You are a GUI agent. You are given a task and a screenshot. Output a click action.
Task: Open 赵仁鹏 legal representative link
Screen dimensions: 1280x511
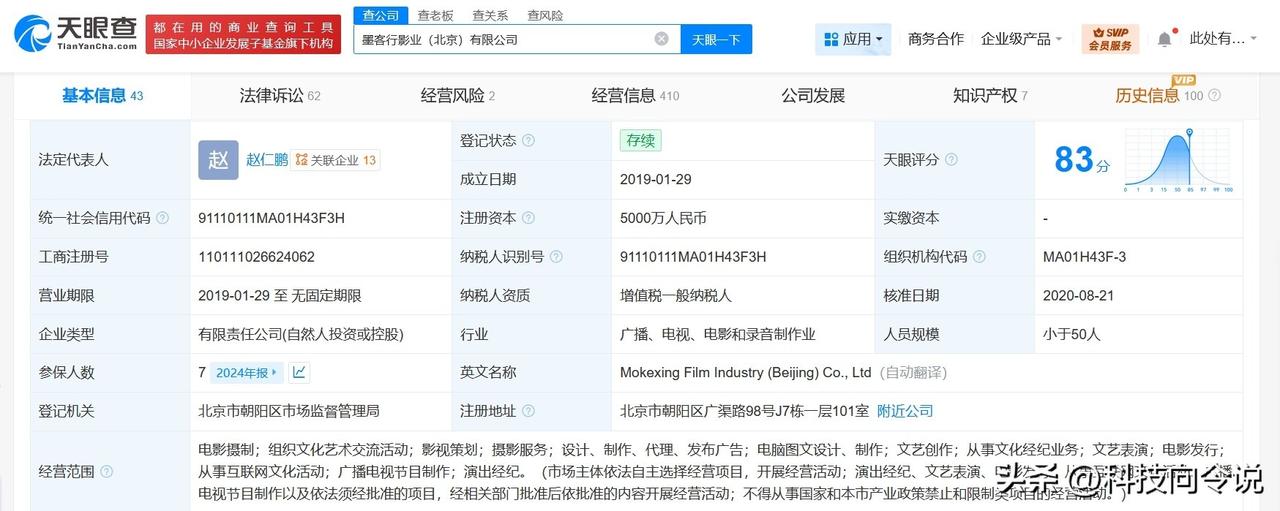pyautogui.click(x=266, y=160)
